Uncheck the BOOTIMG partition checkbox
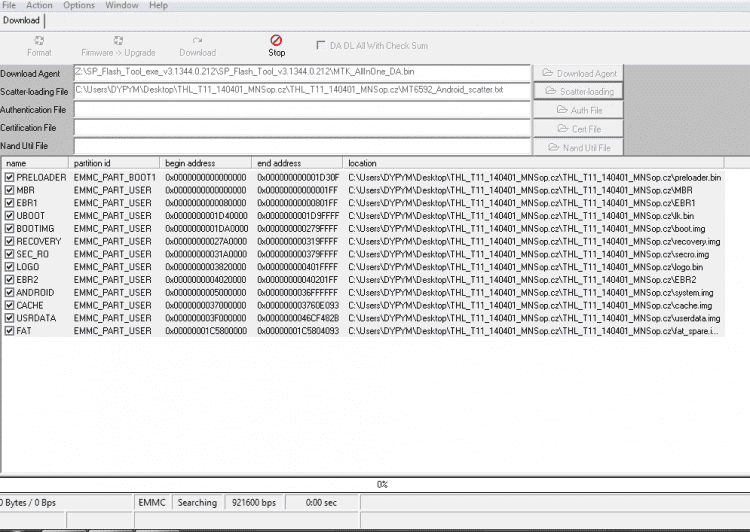This screenshot has width=750, height=532. [x=9, y=229]
